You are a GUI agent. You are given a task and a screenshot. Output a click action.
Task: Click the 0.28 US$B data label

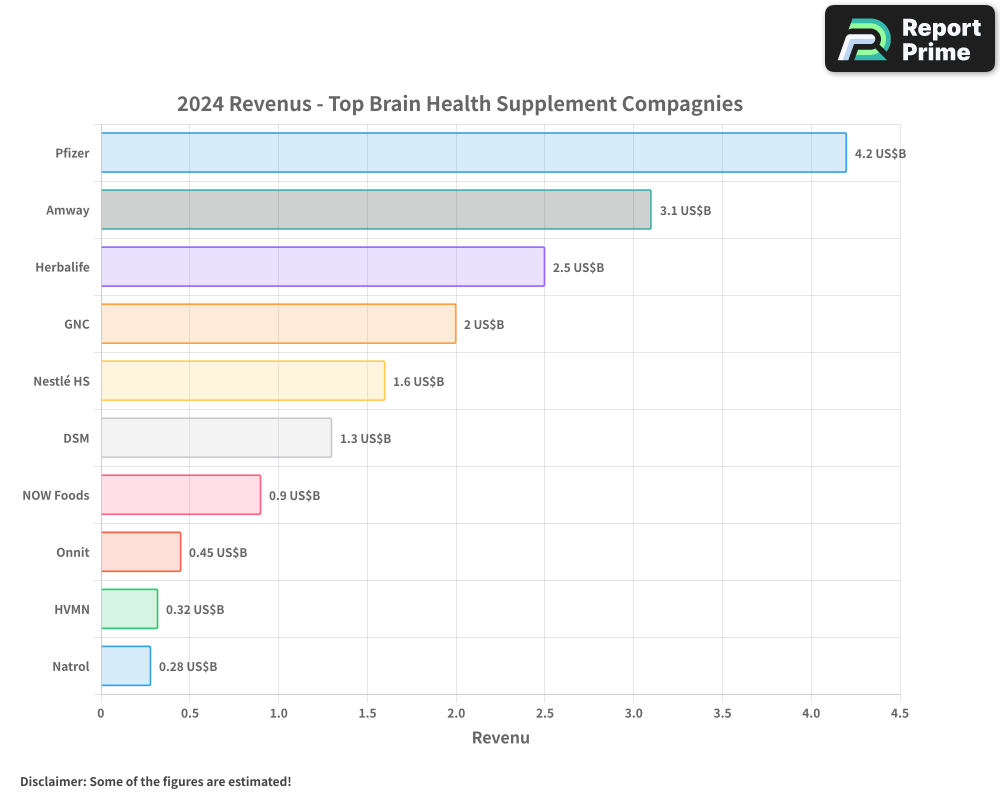tap(188, 667)
